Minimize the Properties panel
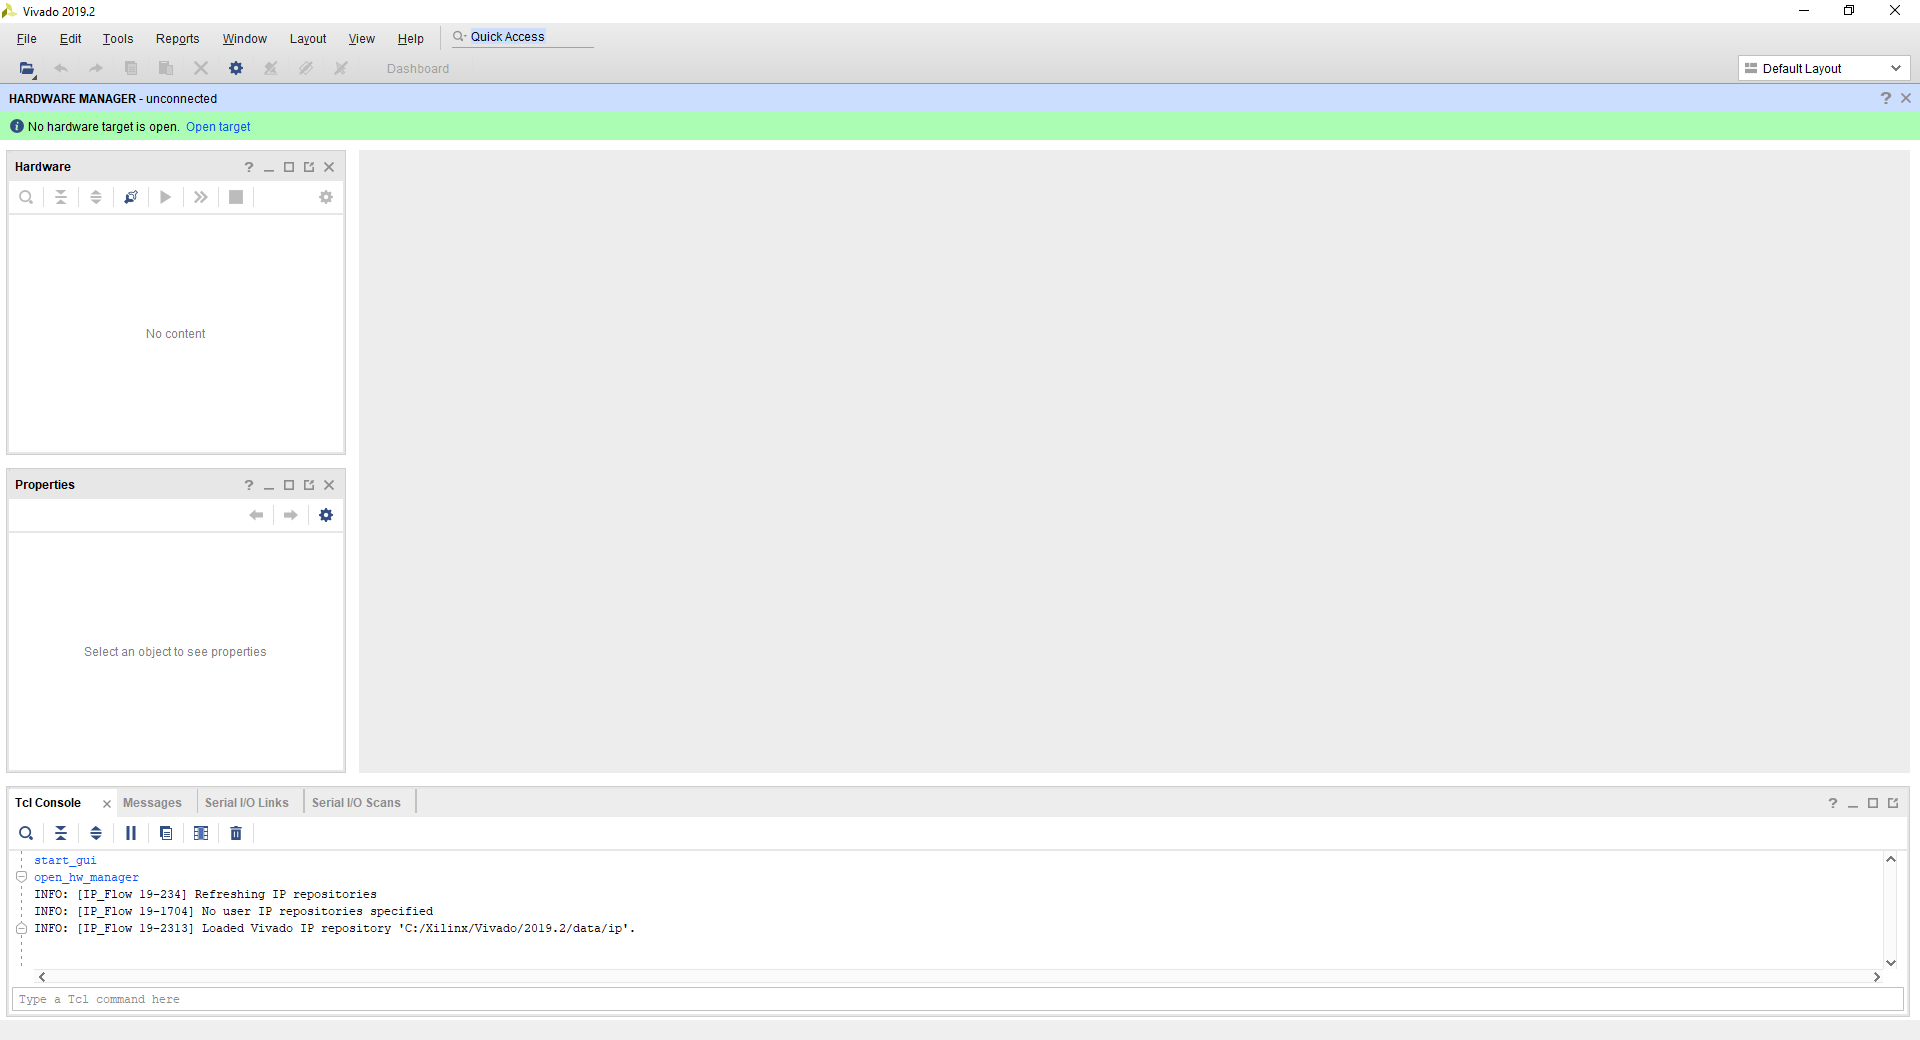This screenshot has height=1040, width=1920. pos(269,485)
